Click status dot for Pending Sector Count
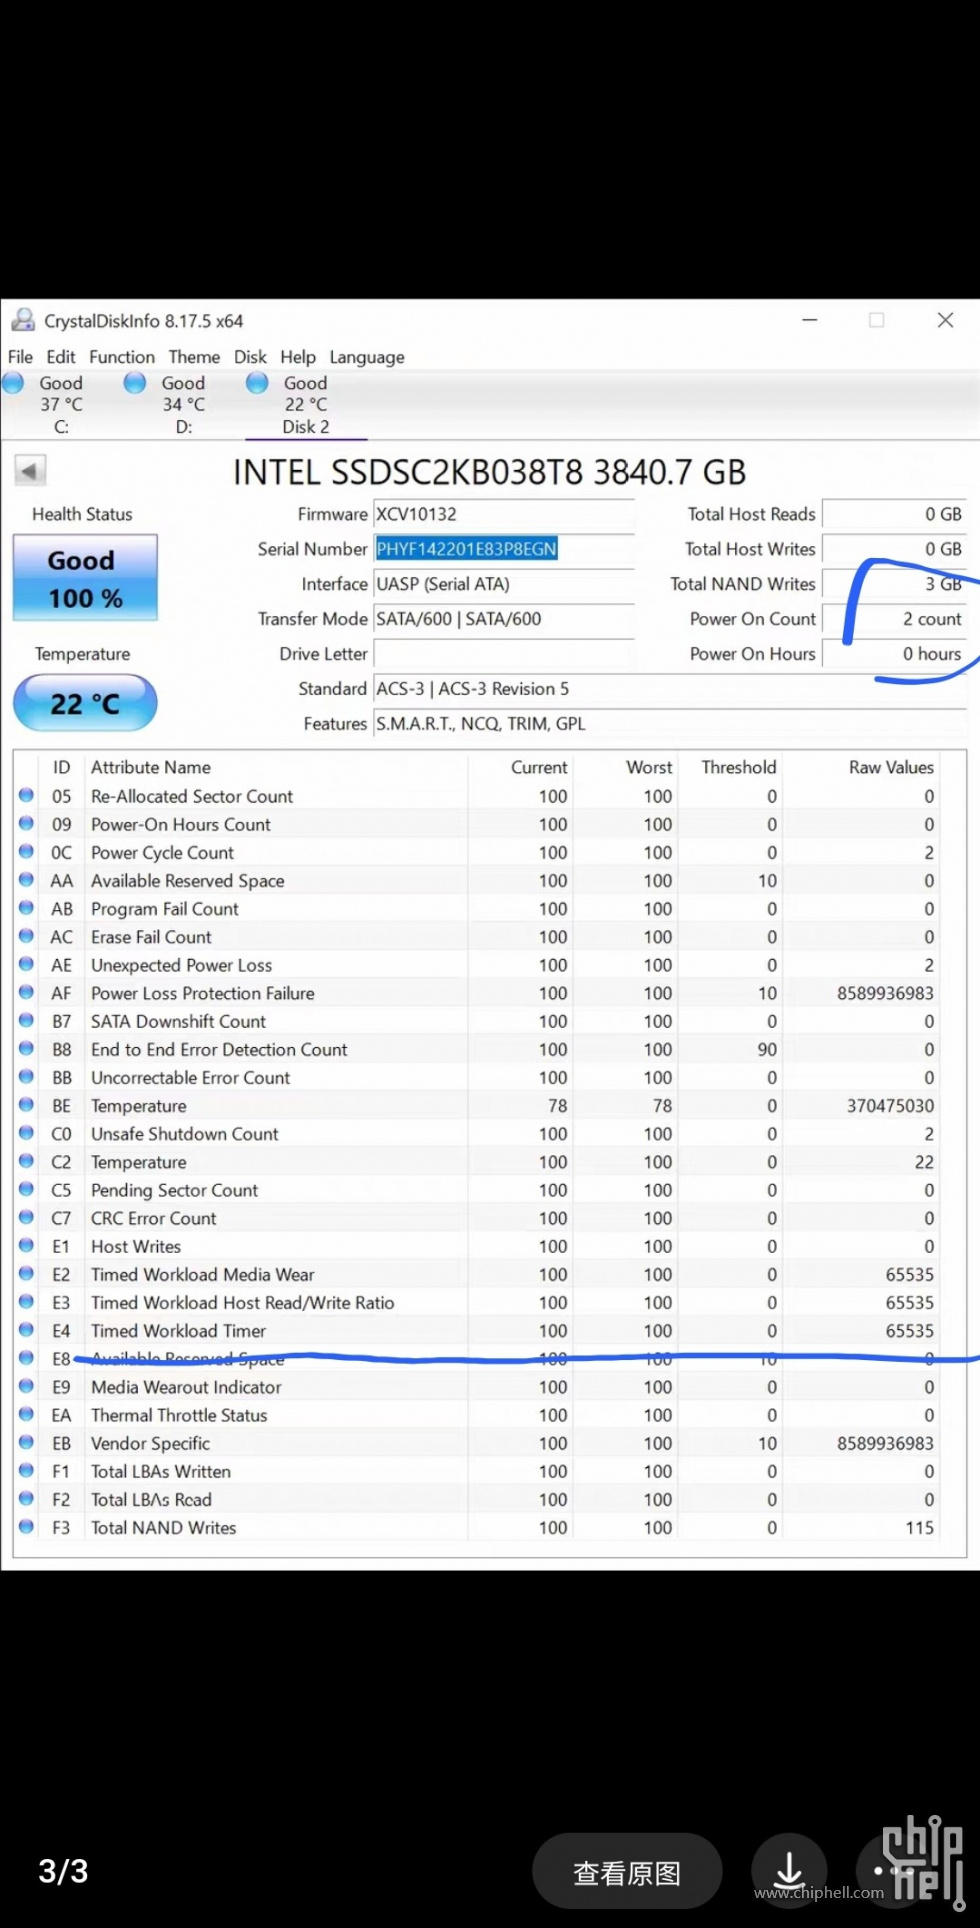The width and height of the screenshot is (980, 1928). click(27, 1190)
